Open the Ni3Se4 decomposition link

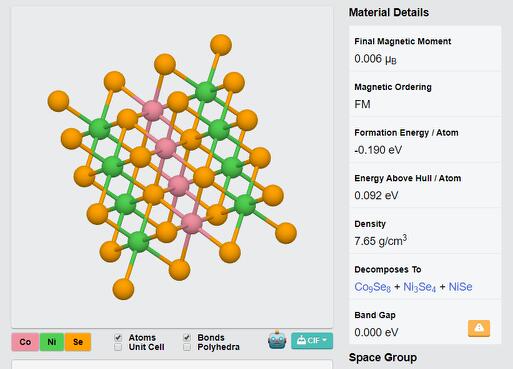(419, 287)
